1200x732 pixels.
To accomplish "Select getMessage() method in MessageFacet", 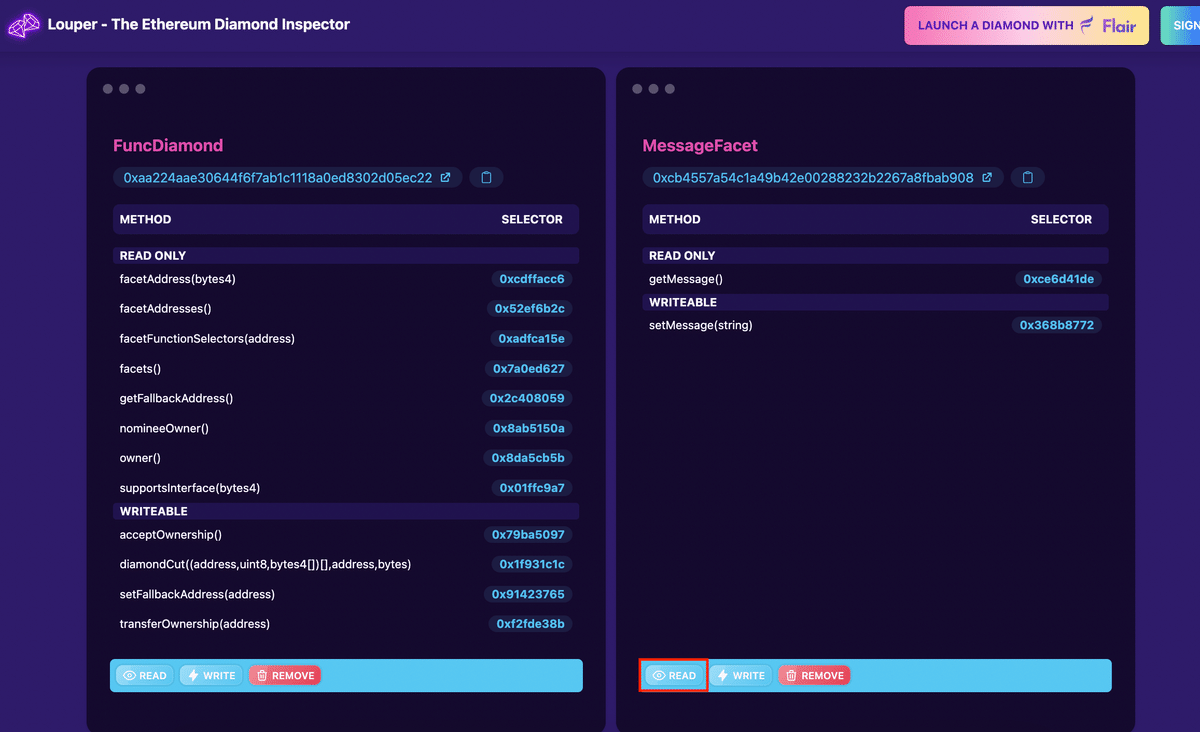I will [x=686, y=279].
